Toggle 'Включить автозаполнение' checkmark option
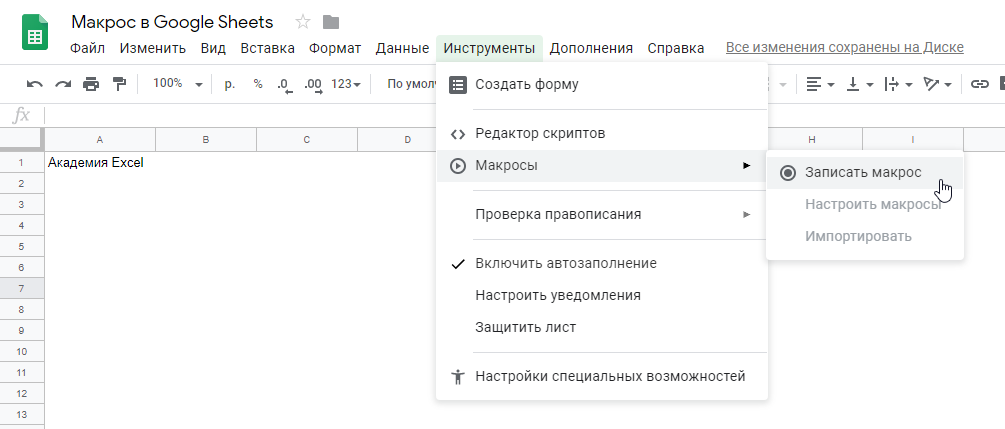Viewport: 1005px width, 429px height. [x=565, y=264]
